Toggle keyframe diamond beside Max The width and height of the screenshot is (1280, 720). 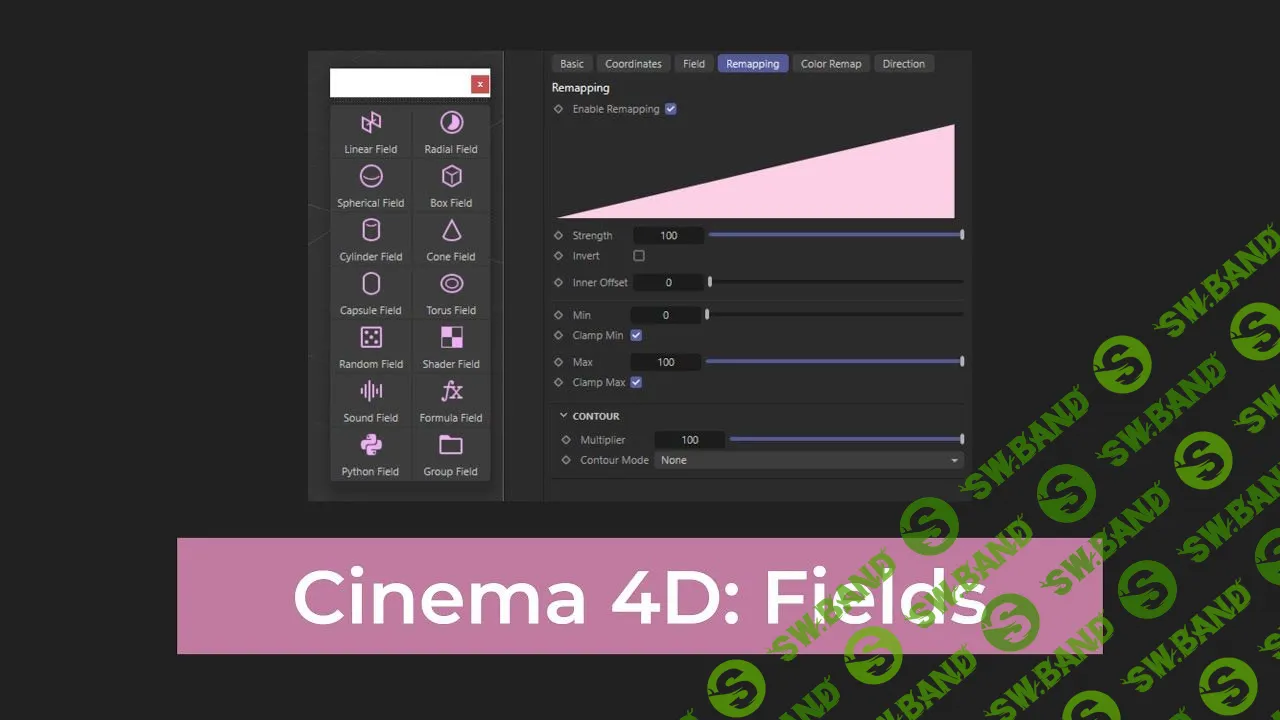point(558,362)
